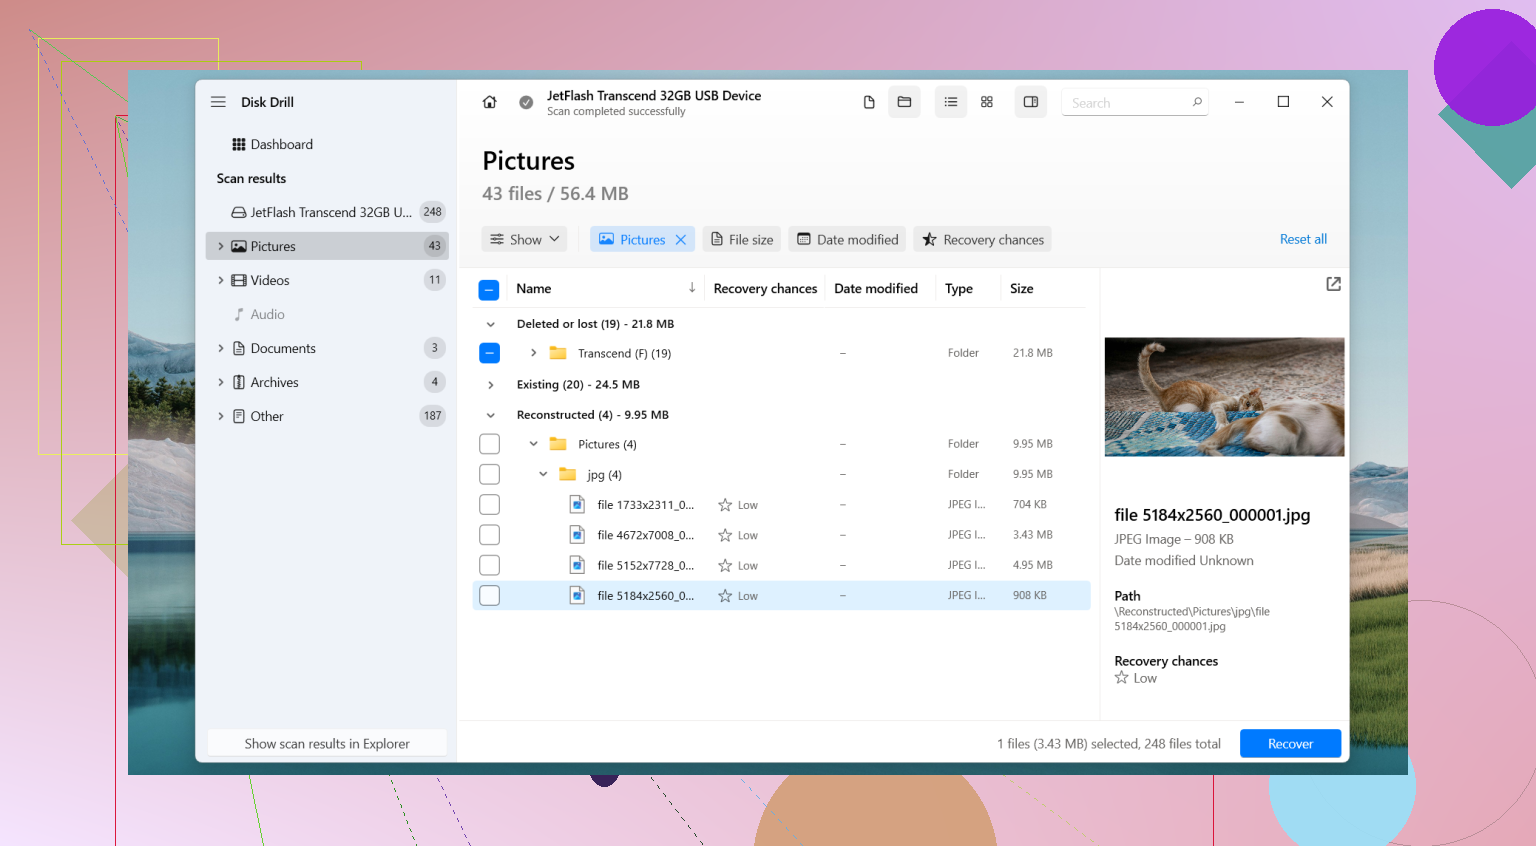1536x846 pixels.
Task: Select the Archives category in sidebar
Action: pos(327,382)
